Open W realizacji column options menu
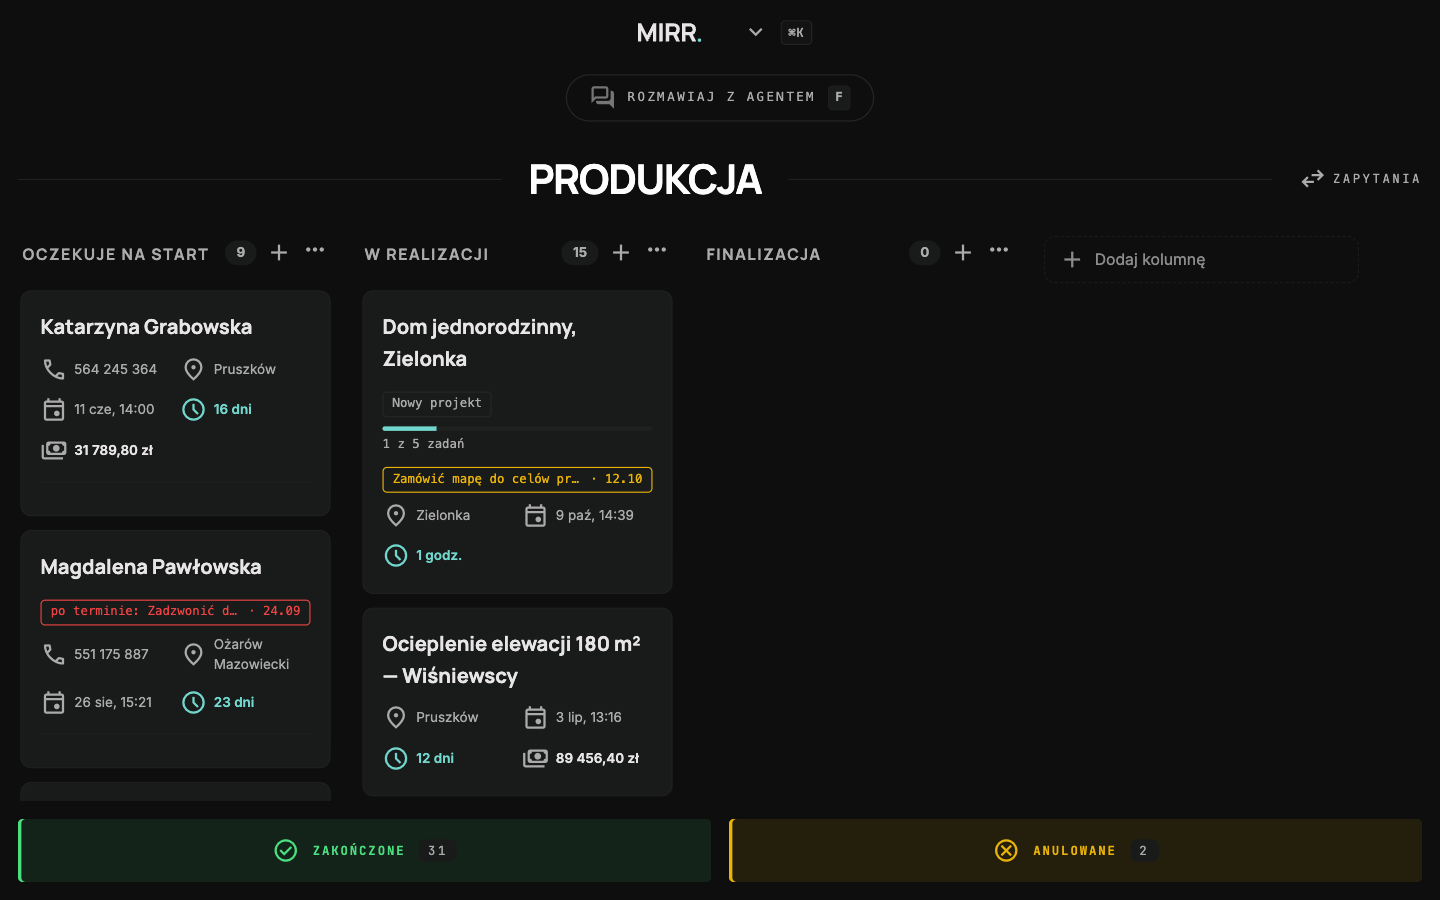 click(657, 250)
